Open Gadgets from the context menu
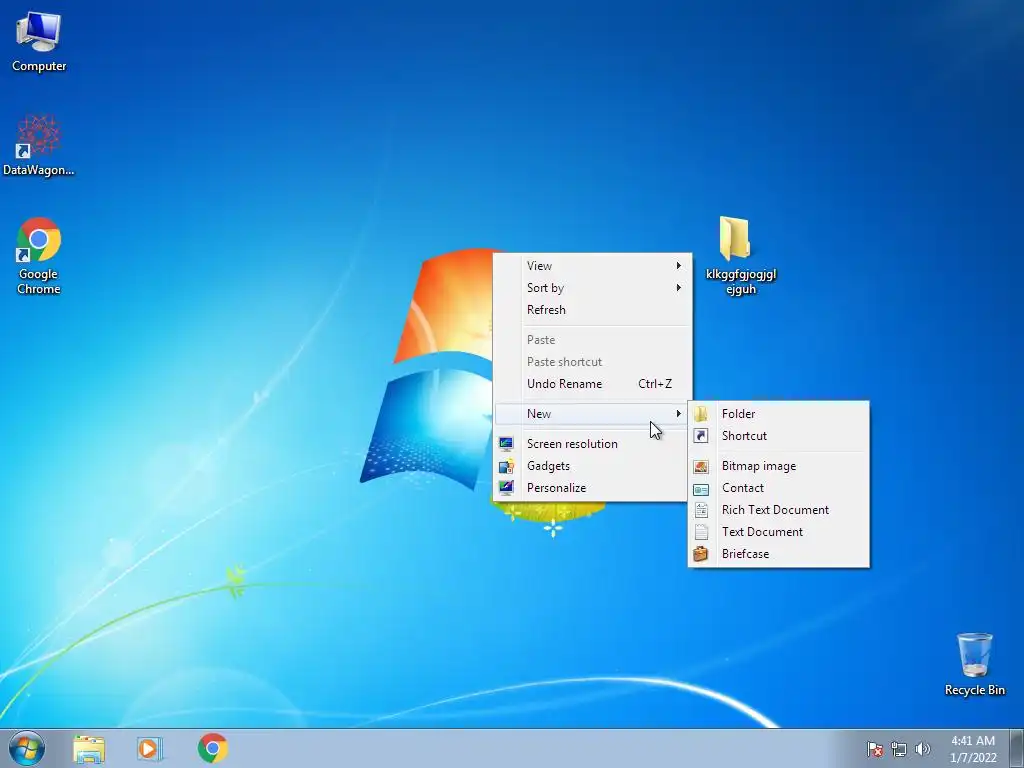This screenshot has width=1024, height=768. tap(590, 466)
